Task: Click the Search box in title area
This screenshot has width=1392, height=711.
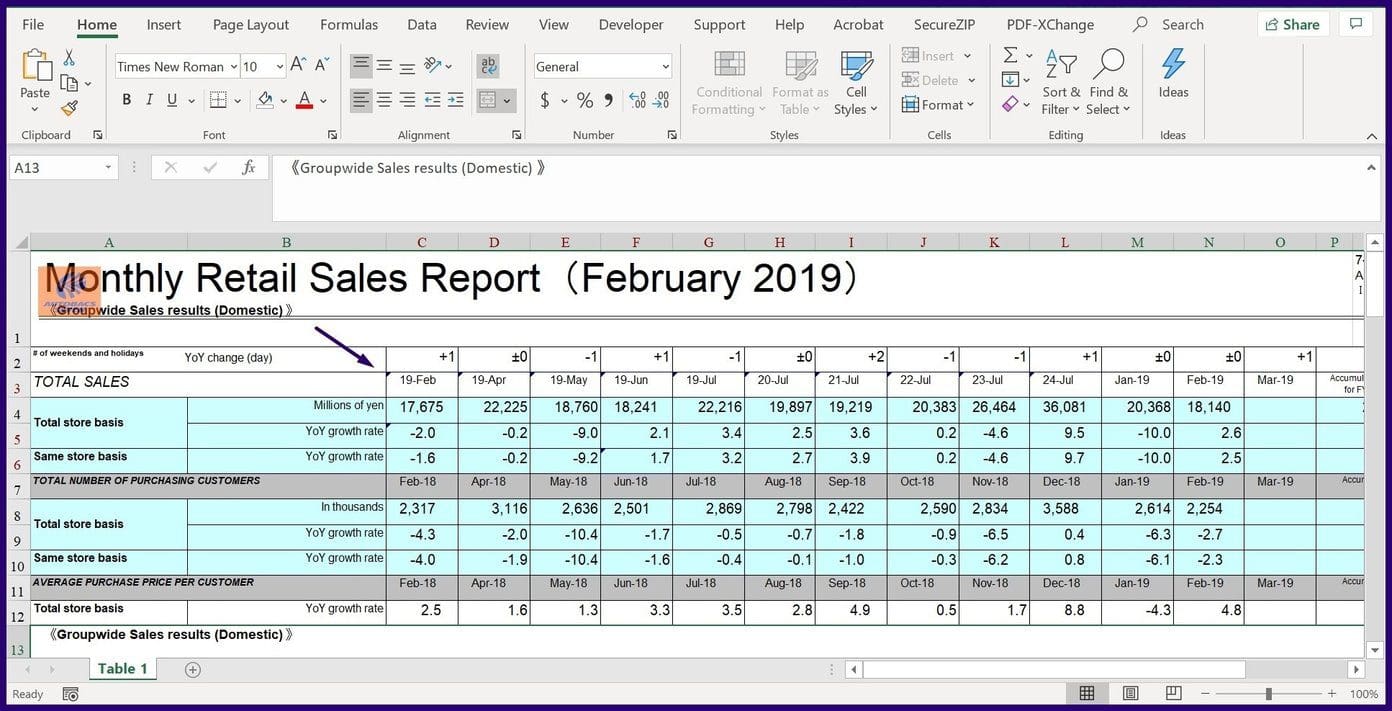Action: [1170, 24]
